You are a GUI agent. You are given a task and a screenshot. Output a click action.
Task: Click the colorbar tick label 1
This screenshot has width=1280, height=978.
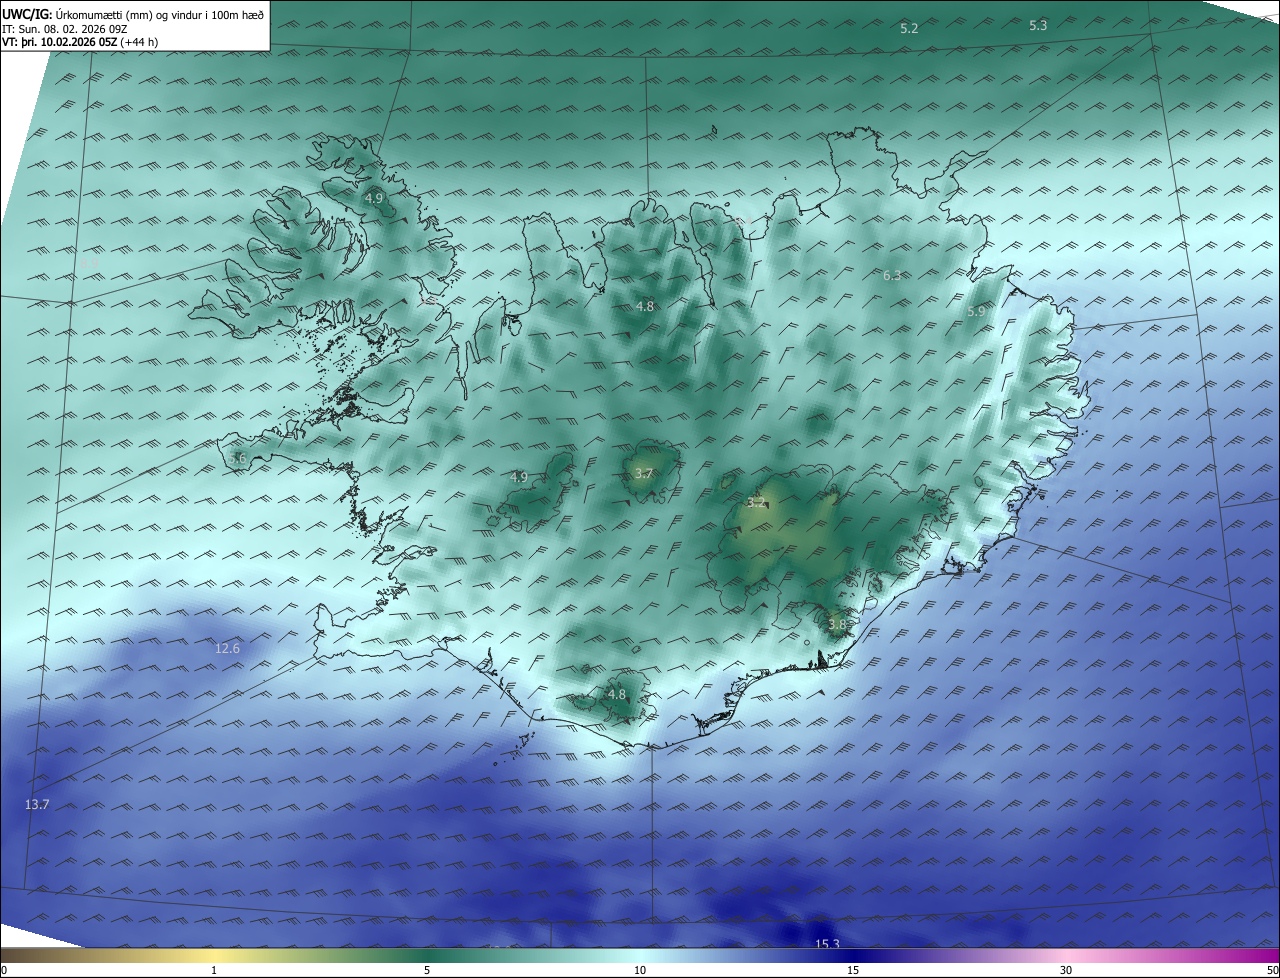tap(214, 970)
